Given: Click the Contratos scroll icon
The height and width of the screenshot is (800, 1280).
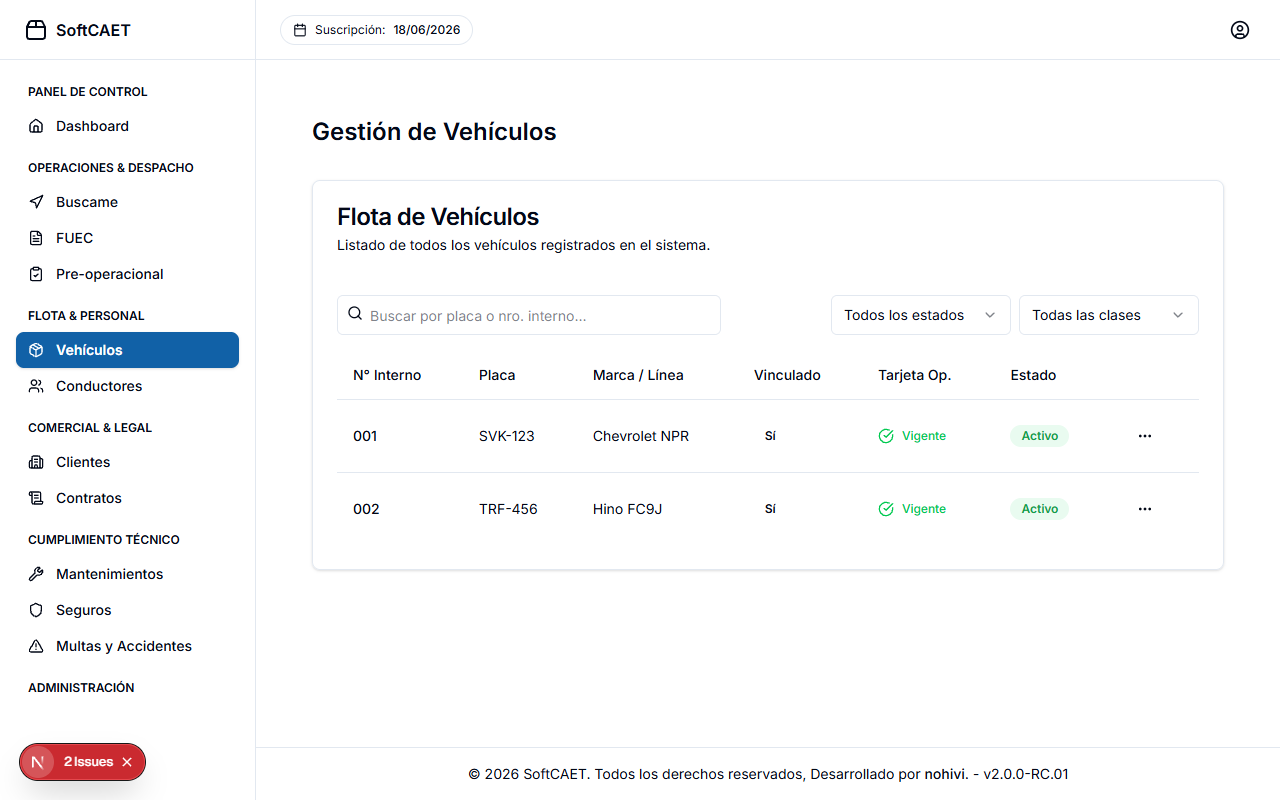Looking at the screenshot, I should [36, 498].
